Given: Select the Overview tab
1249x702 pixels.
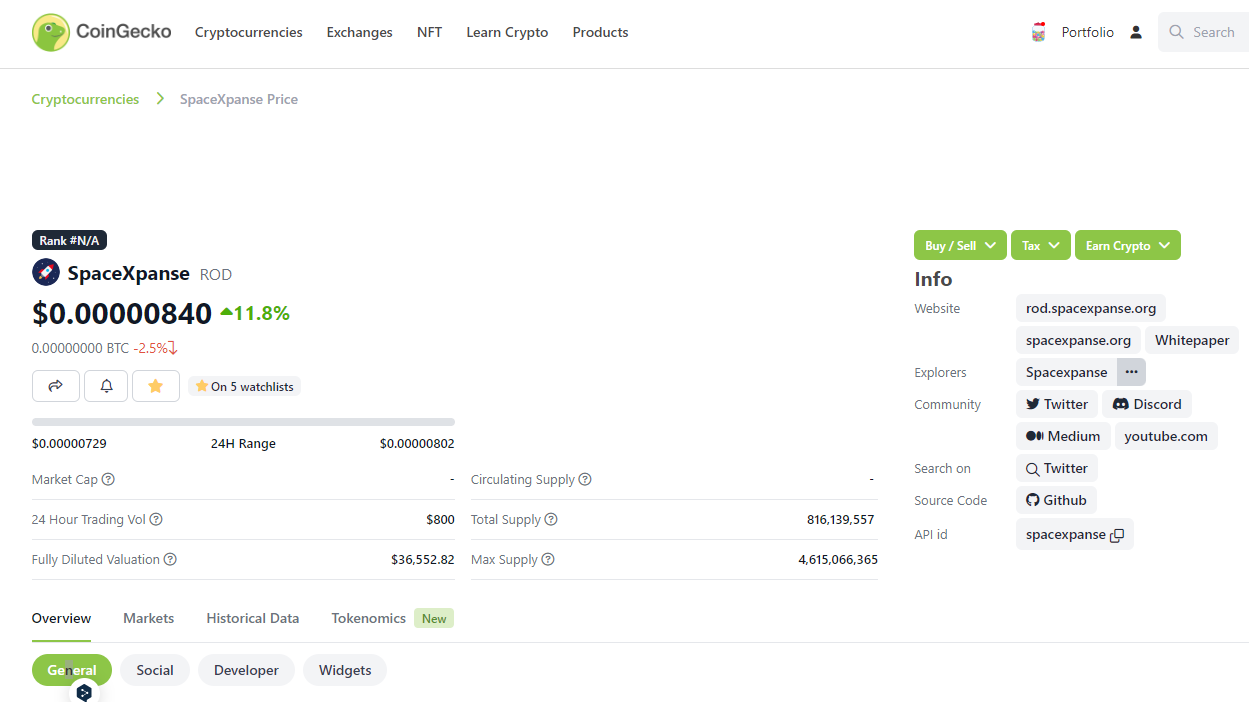Looking at the screenshot, I should [61, 618].
